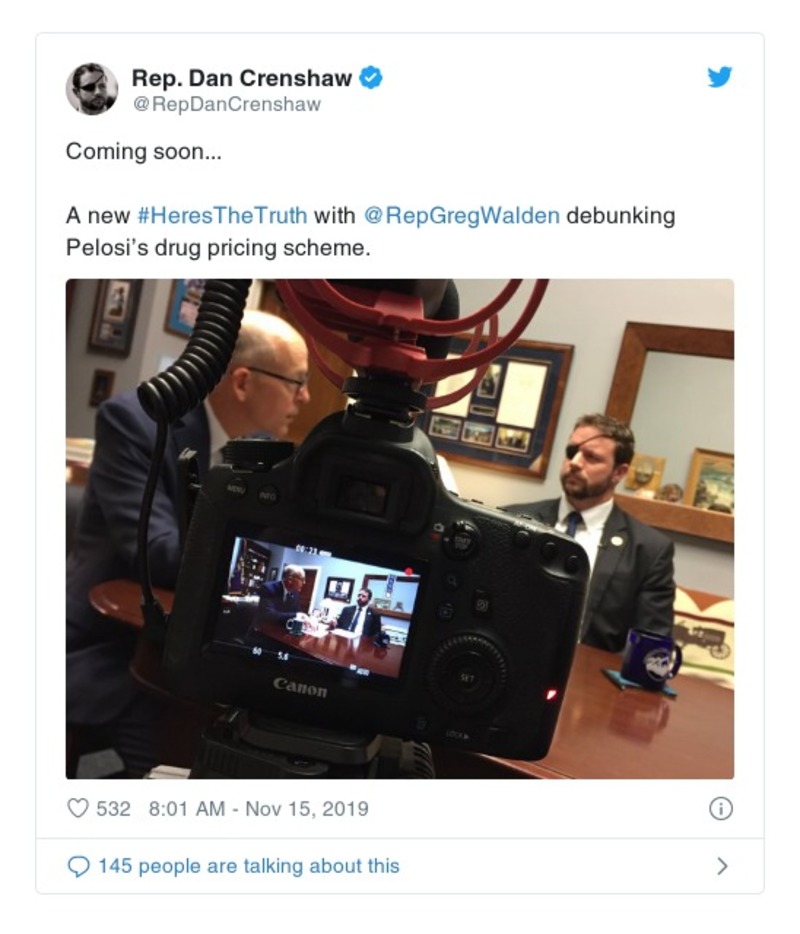This screenshot has width=800, height=934.
Task: Click the 532 likes count
Action: (x=113, y=809)
